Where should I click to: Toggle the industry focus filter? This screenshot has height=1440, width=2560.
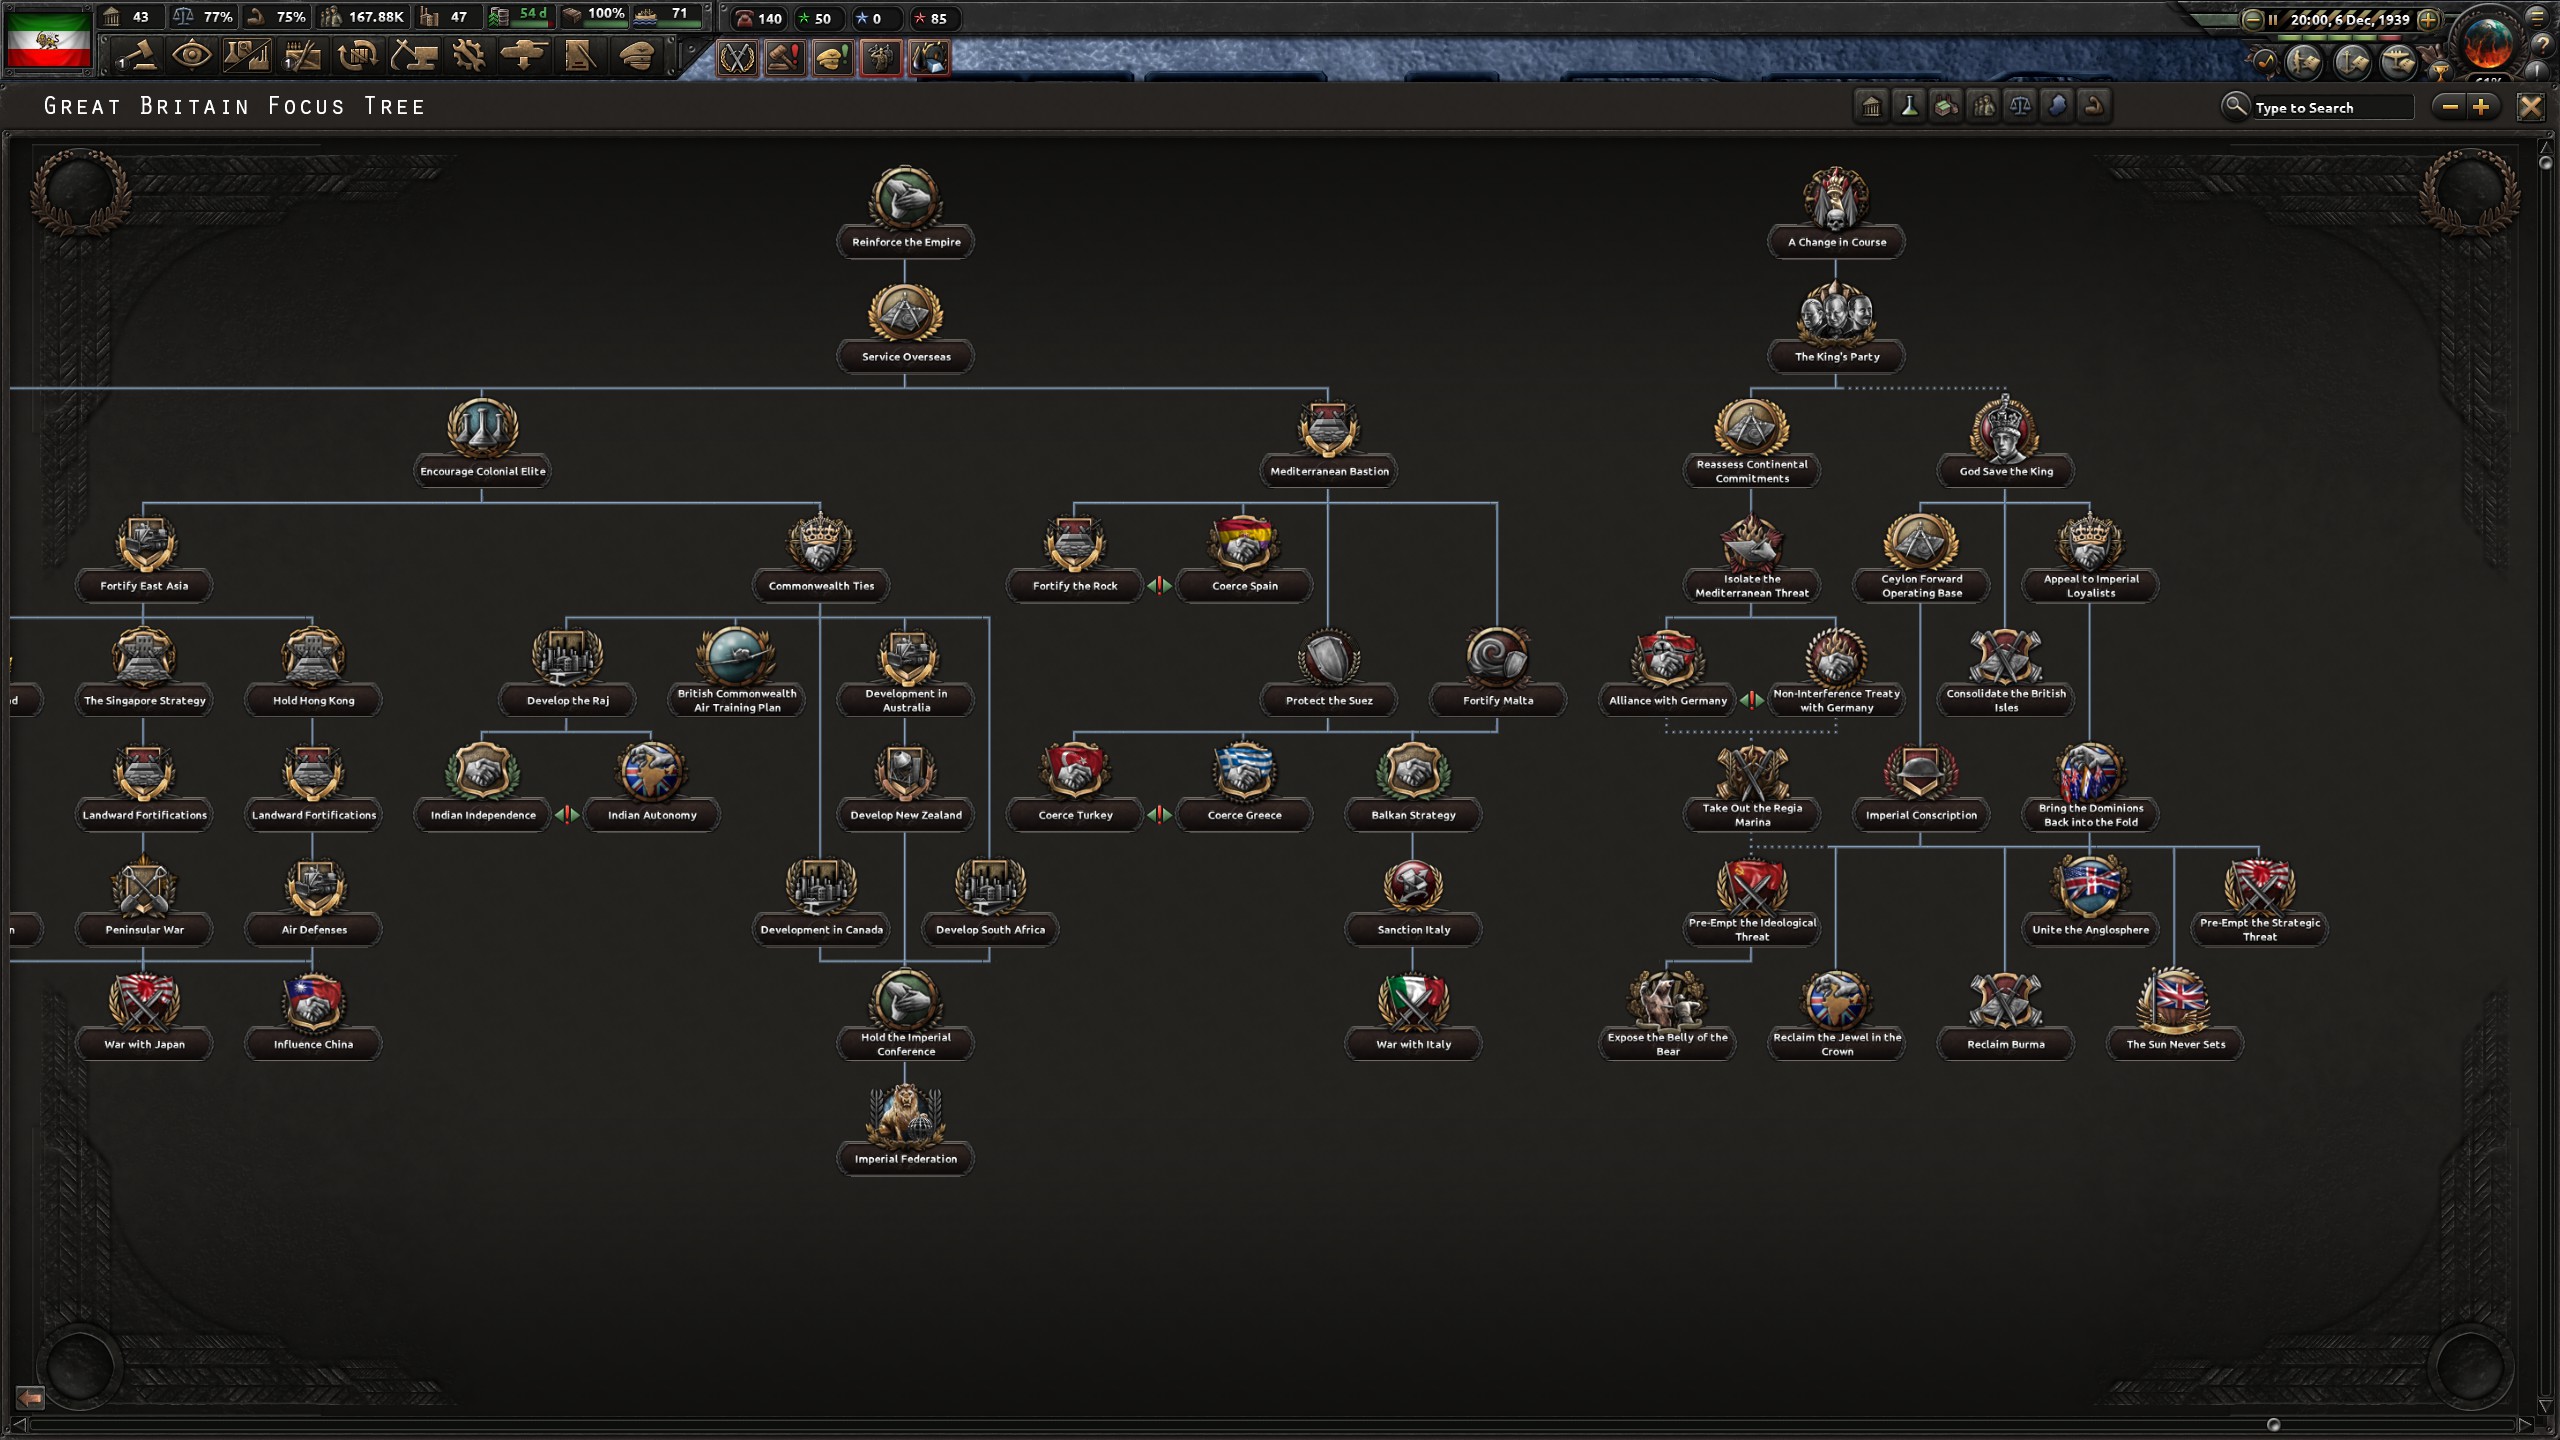pyautogui.click(x=1946, y=106)
